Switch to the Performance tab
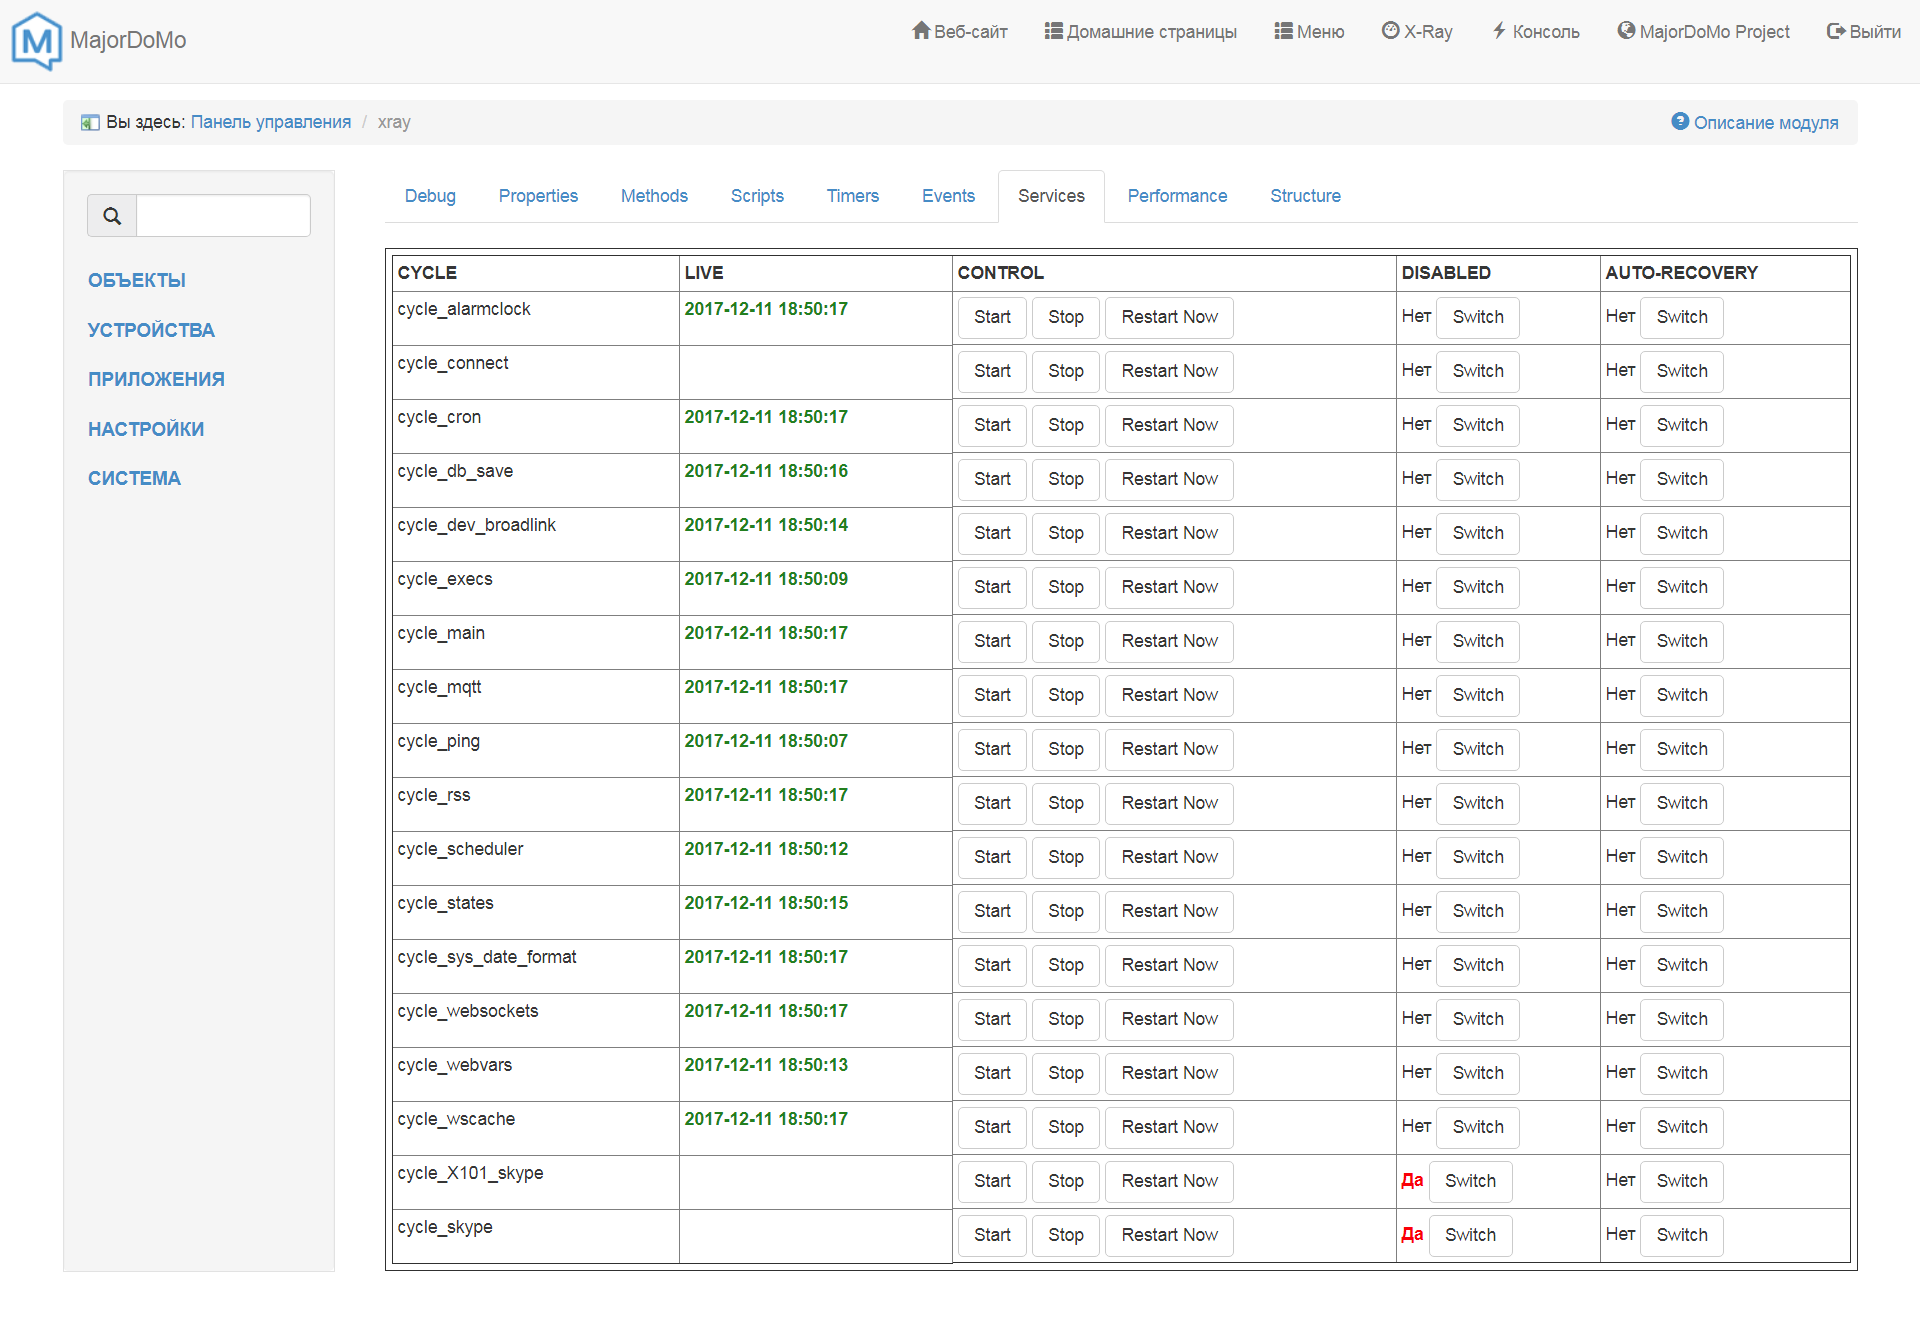This screenshot has width=1920, height=1322. 1177,196
